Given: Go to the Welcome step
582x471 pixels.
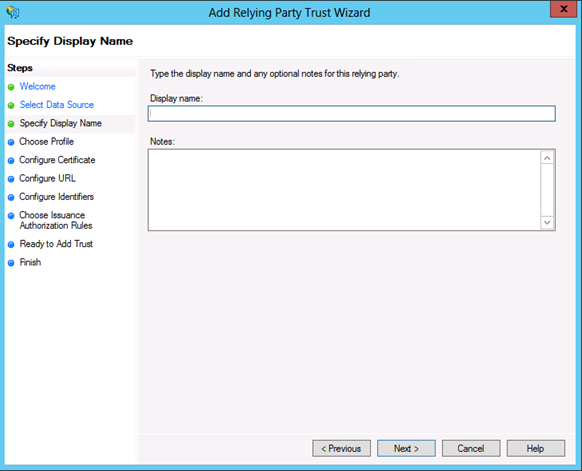Looking at the screenshot, I should coord(37,86).
